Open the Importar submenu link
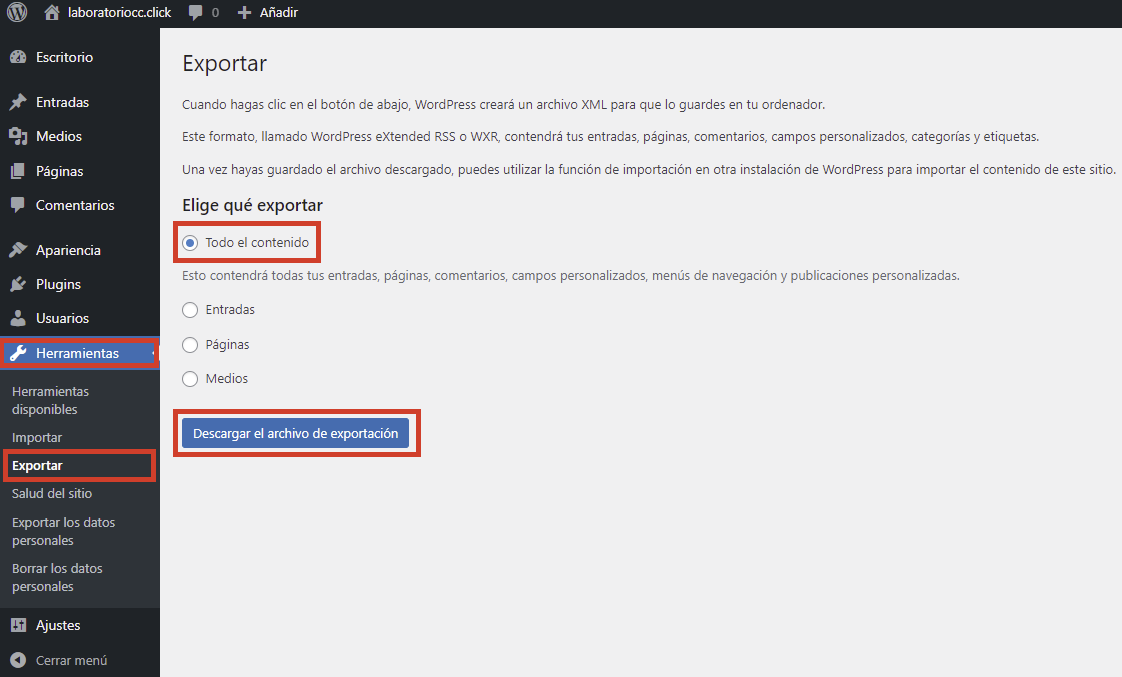This screenshot has width=1122, height=677. [36, 437]
